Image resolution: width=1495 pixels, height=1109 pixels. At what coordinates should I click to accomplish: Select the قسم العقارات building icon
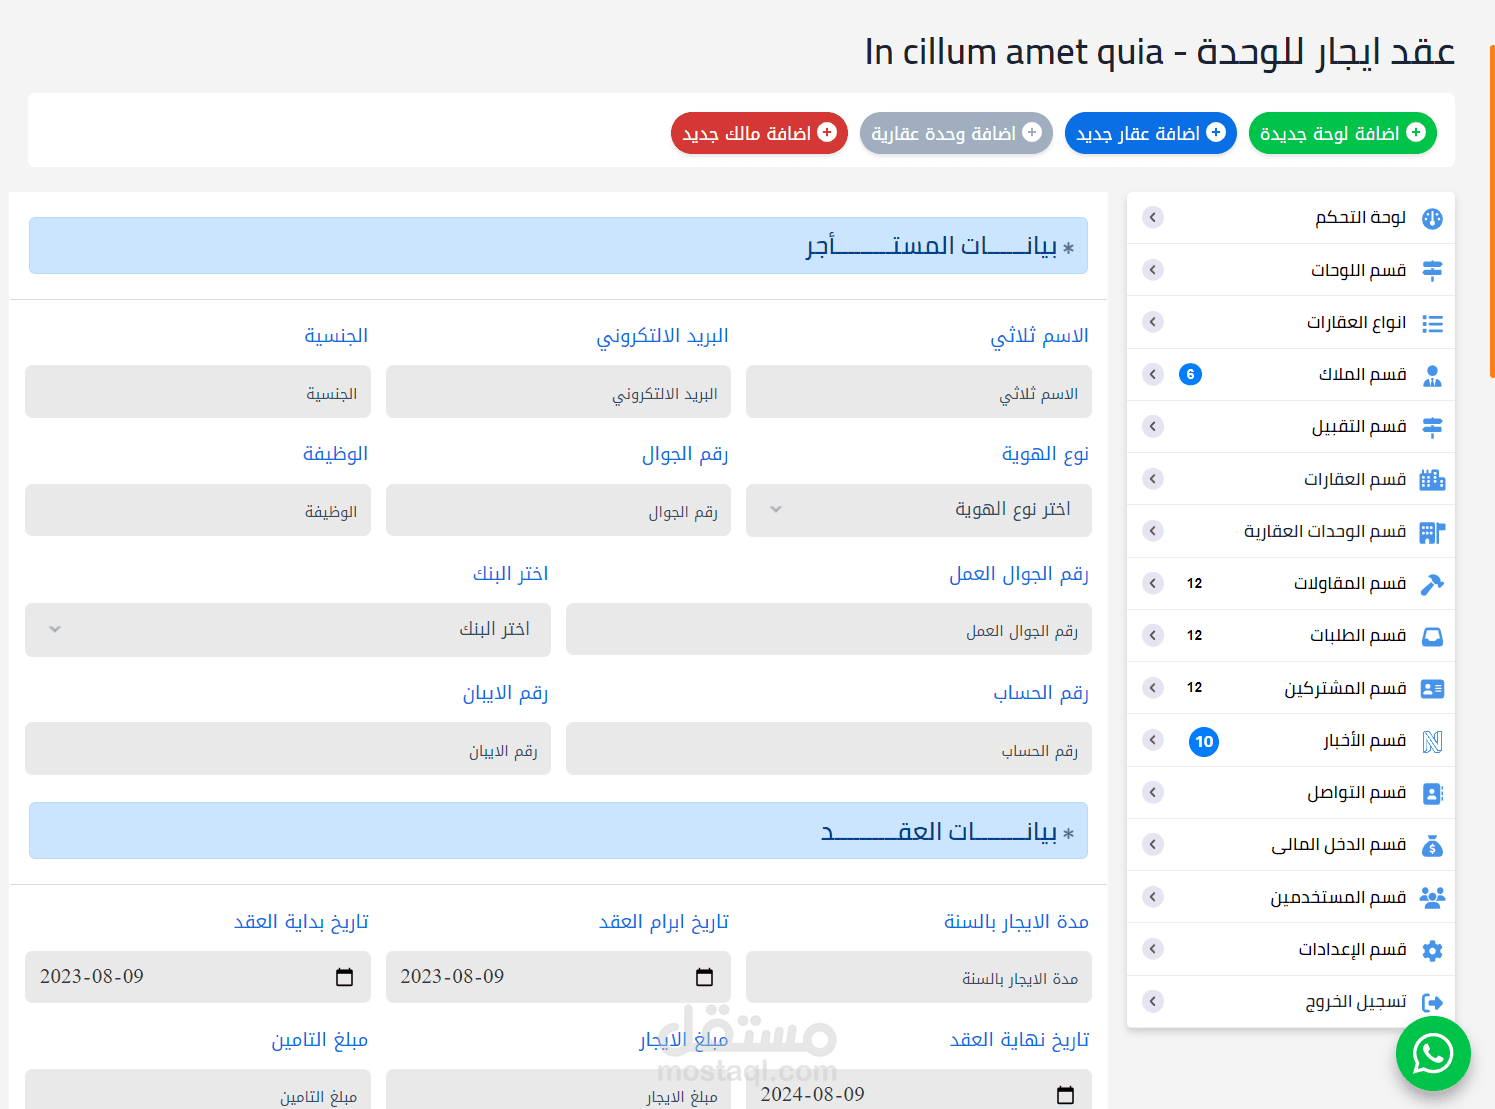tap(1432, 479)
